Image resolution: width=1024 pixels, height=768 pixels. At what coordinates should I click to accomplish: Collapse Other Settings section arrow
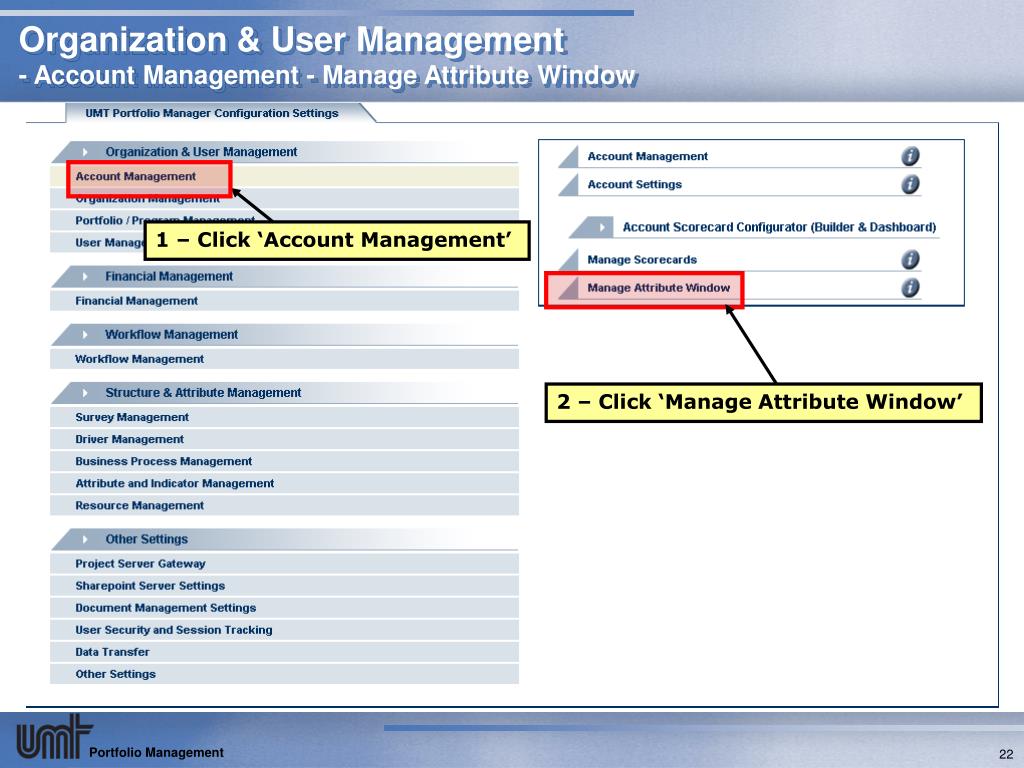point(85,539)
